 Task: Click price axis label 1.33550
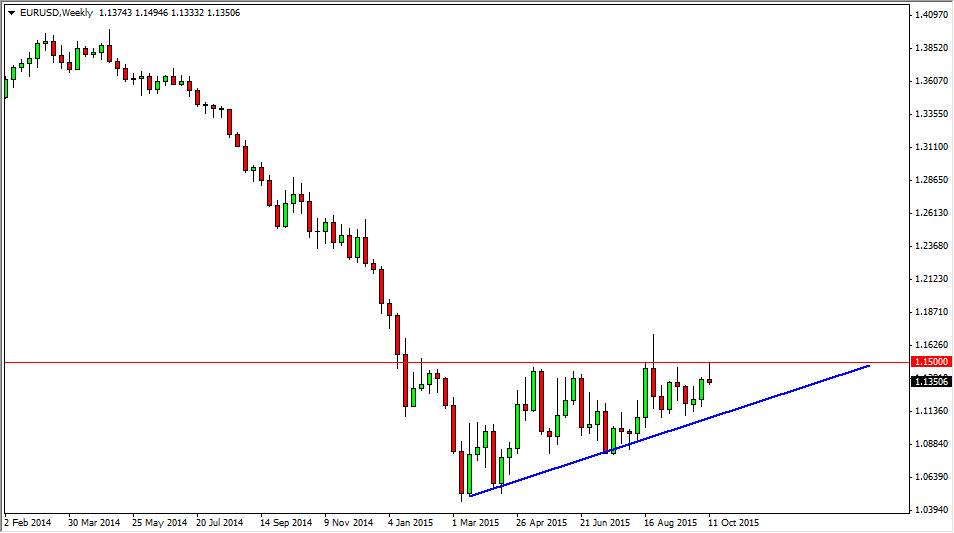(931, 114)
